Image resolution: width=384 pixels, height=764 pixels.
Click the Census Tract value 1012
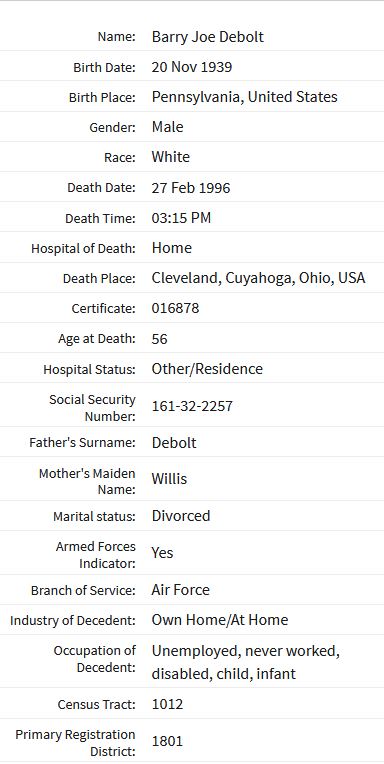tap(167, 704)
